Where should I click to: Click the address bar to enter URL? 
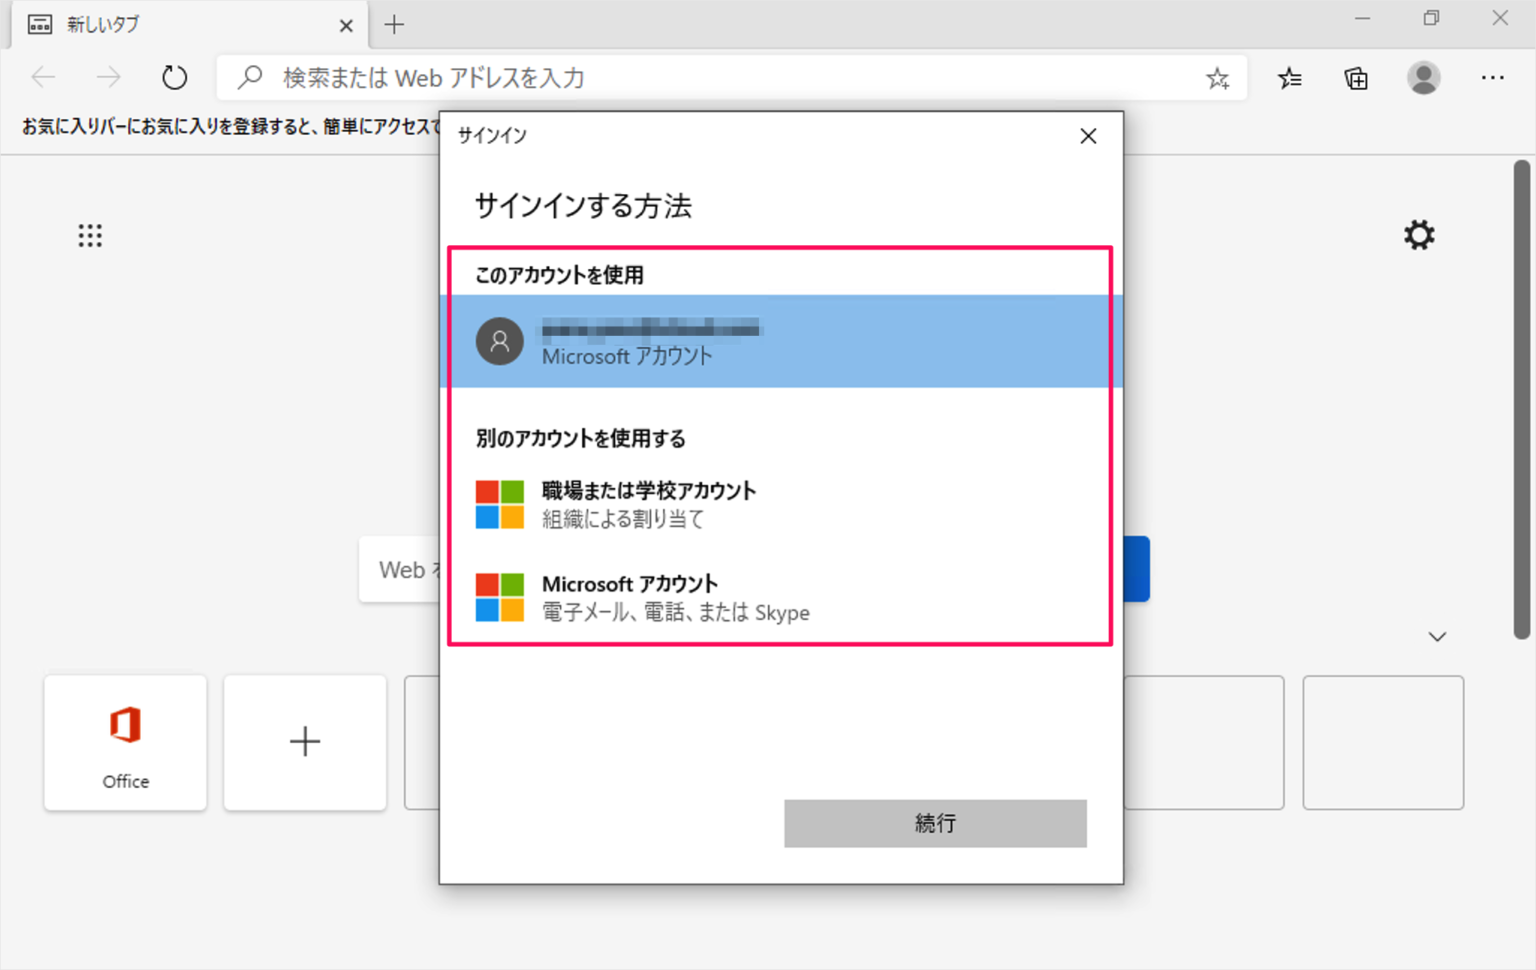click(x=600, y=78)
